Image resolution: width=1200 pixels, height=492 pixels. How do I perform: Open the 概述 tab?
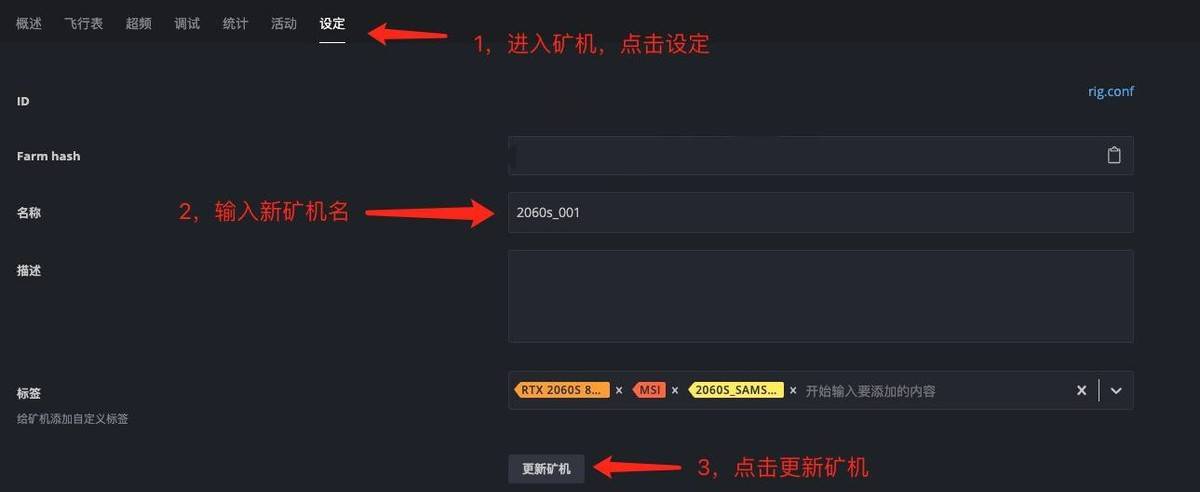tap(29, 24)
